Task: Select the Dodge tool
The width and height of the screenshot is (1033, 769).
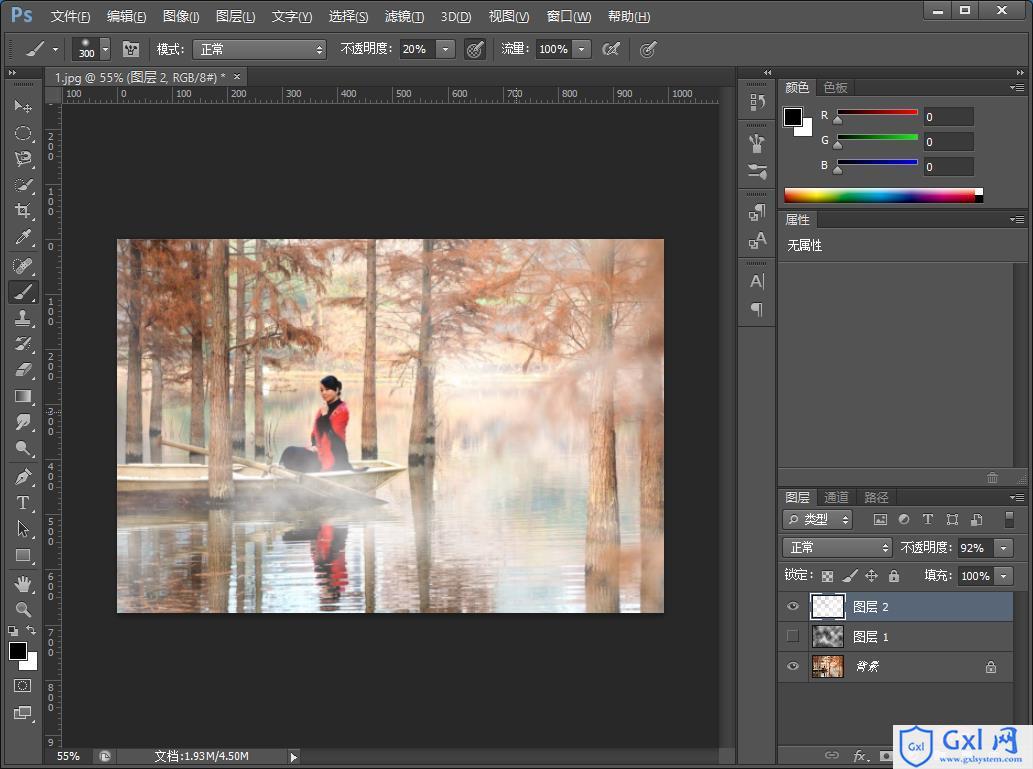Action: [23, 448]
